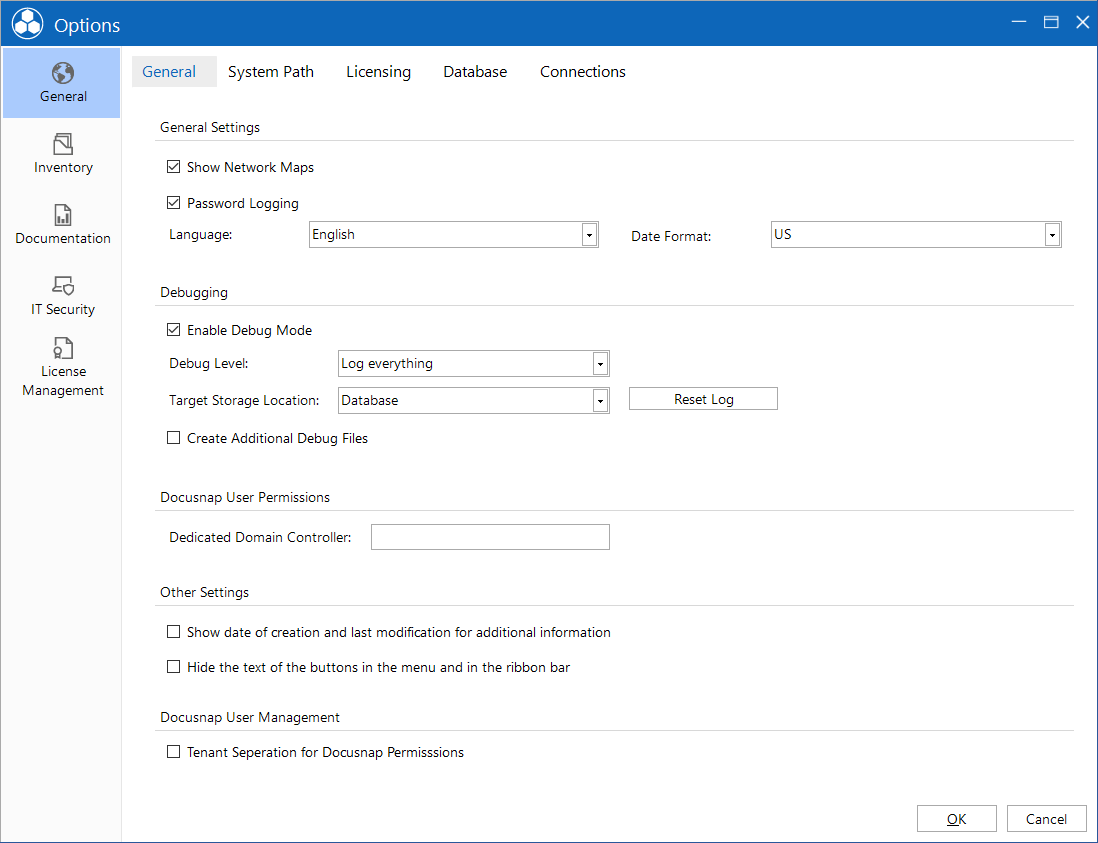Click the Docusnap logo in title bar
Viewport: 1098px width, 843px height.
pos(28,24)
